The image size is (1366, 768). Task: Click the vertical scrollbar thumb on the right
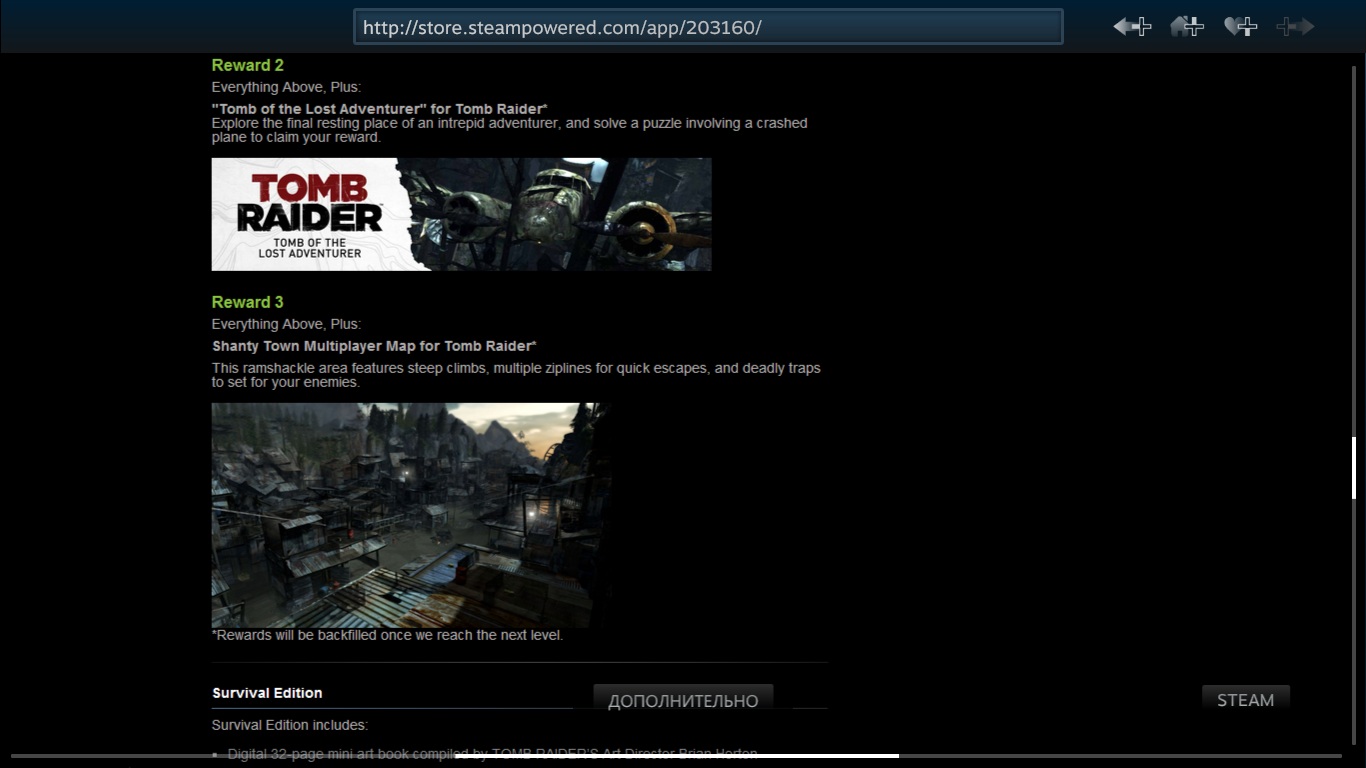(1354, 468)
